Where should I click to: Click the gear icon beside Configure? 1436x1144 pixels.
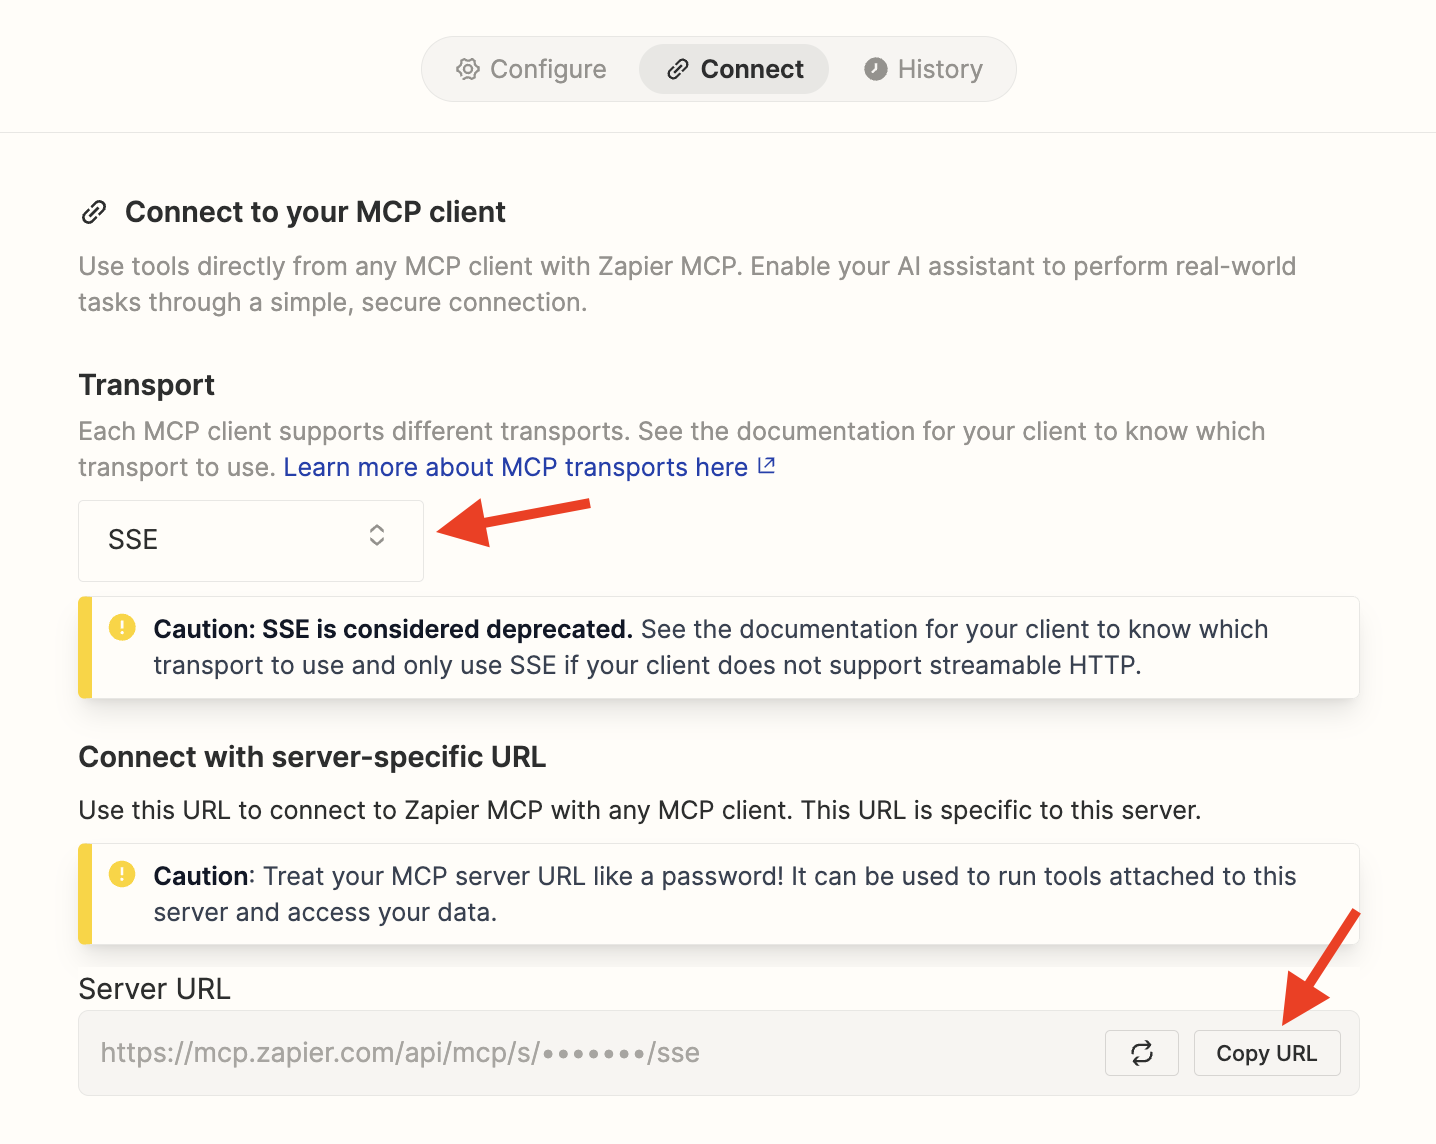pos(468,69)
